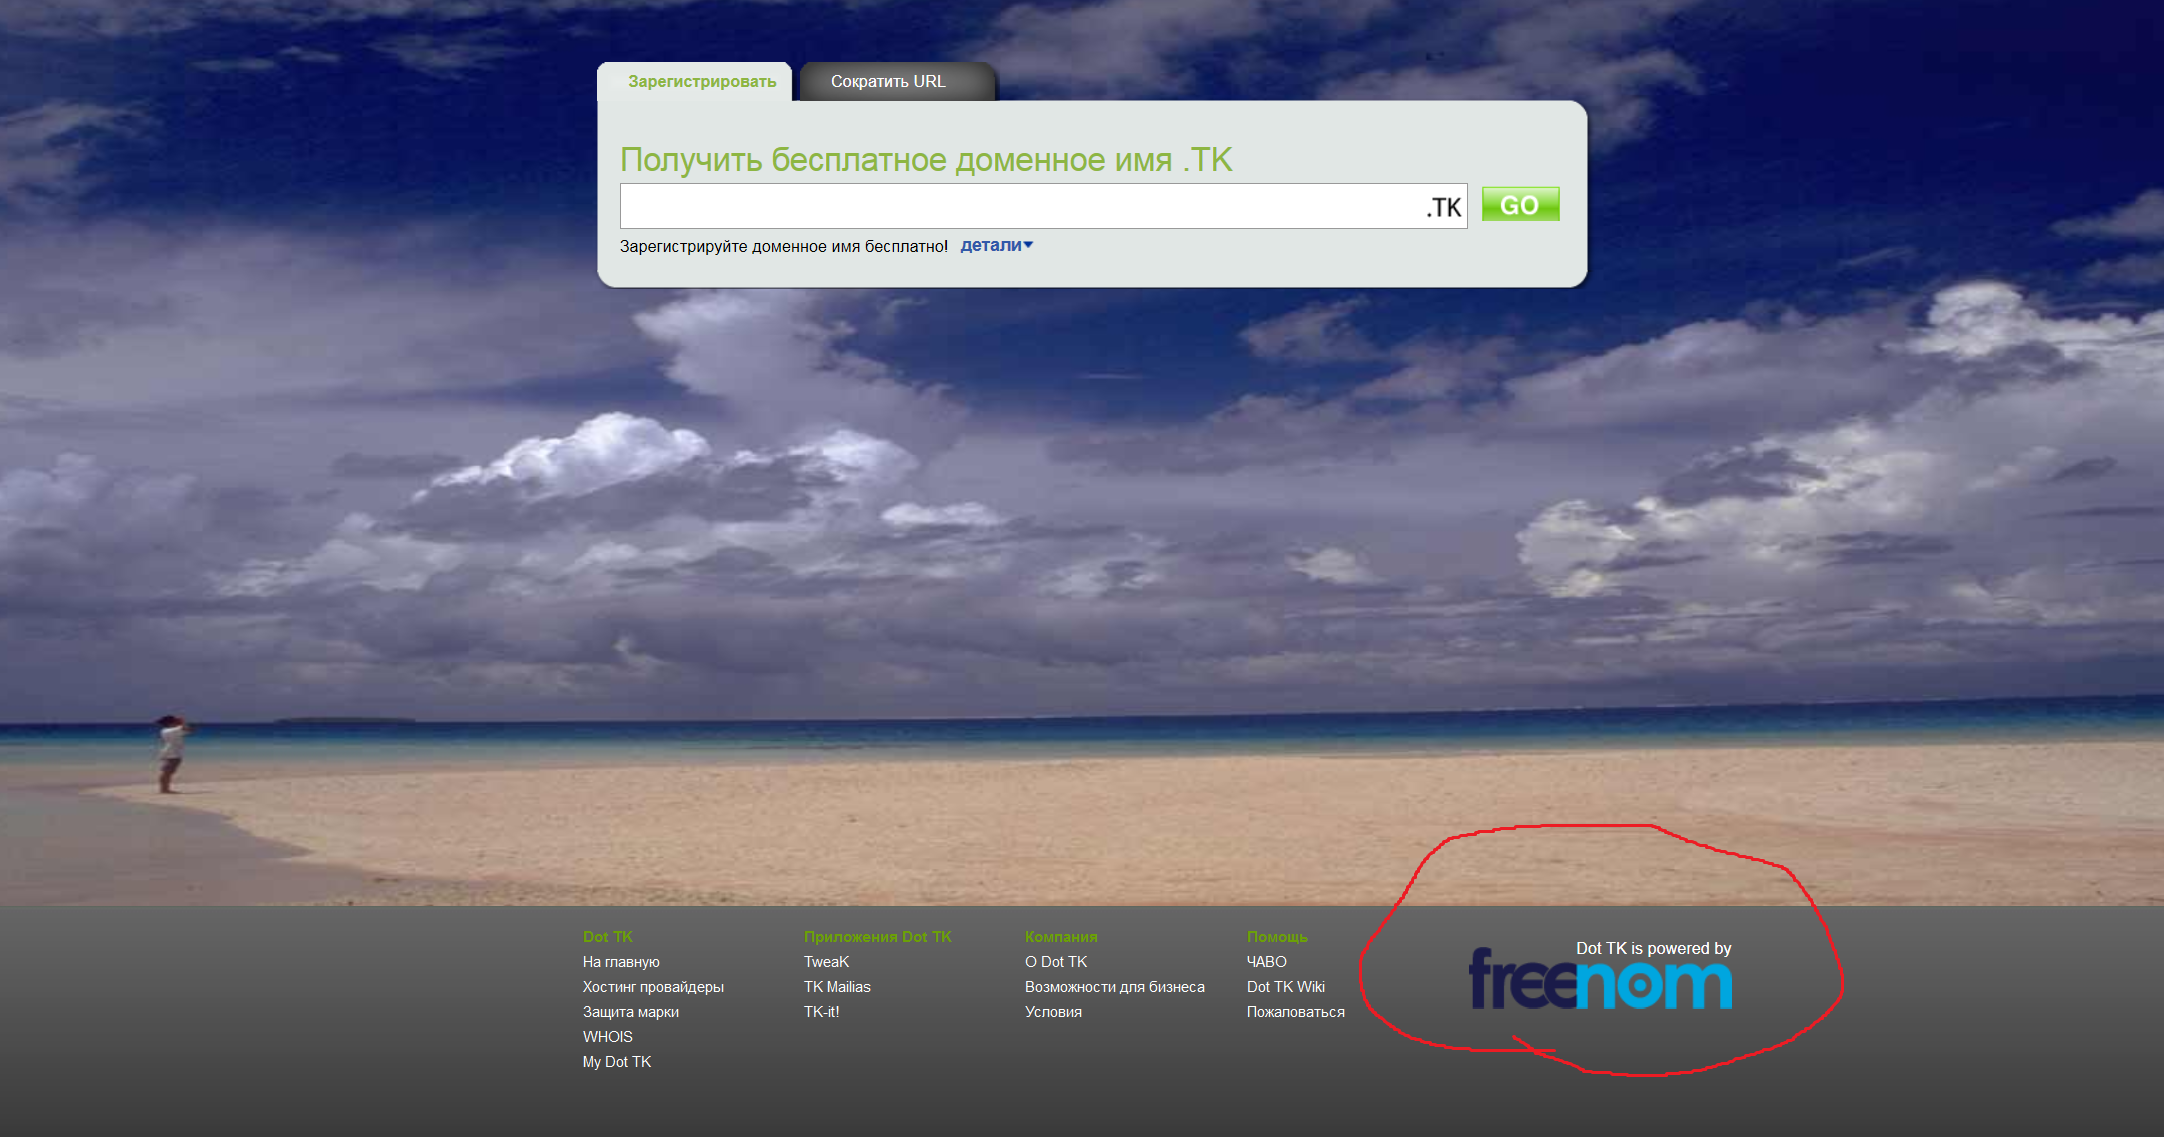
Task: Go to My Dot TK link
Action: tap(616, 1062)
